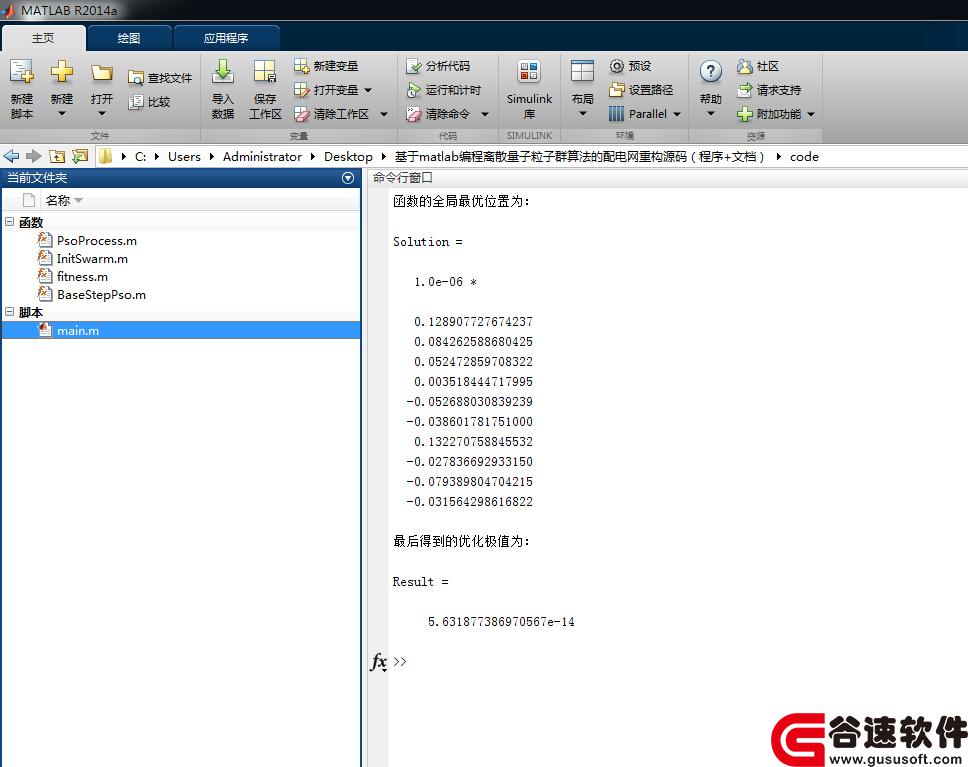Click C: drive in the address path
Screen dimensions: 968x767
(141, 157)
